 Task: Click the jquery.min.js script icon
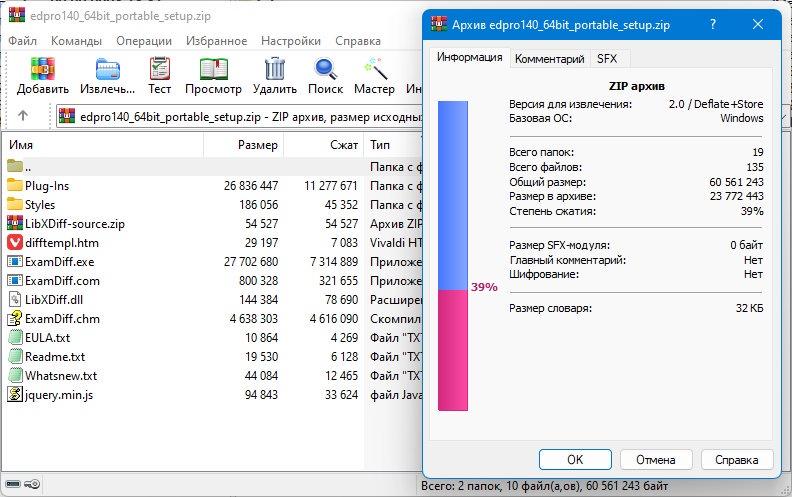point(15,394)
